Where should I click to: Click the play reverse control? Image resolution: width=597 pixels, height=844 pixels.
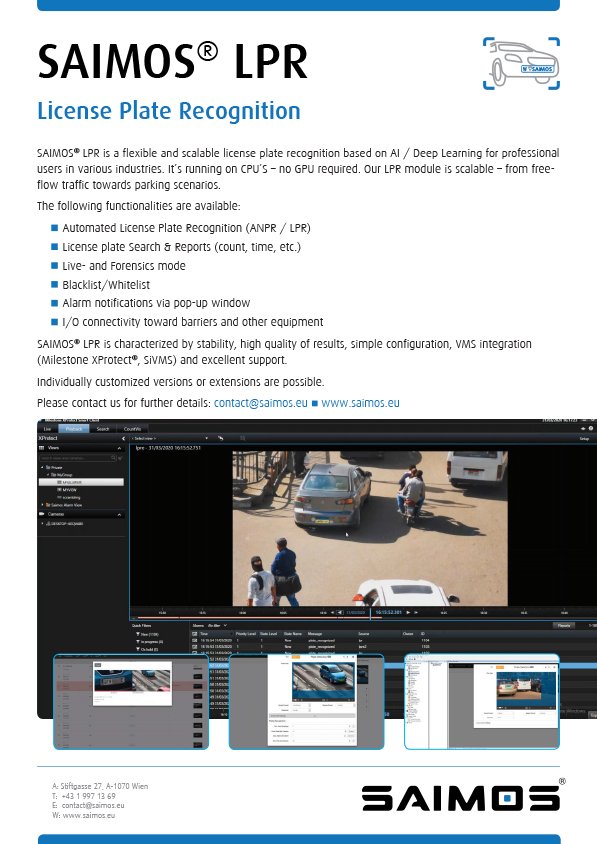[340, 613]
